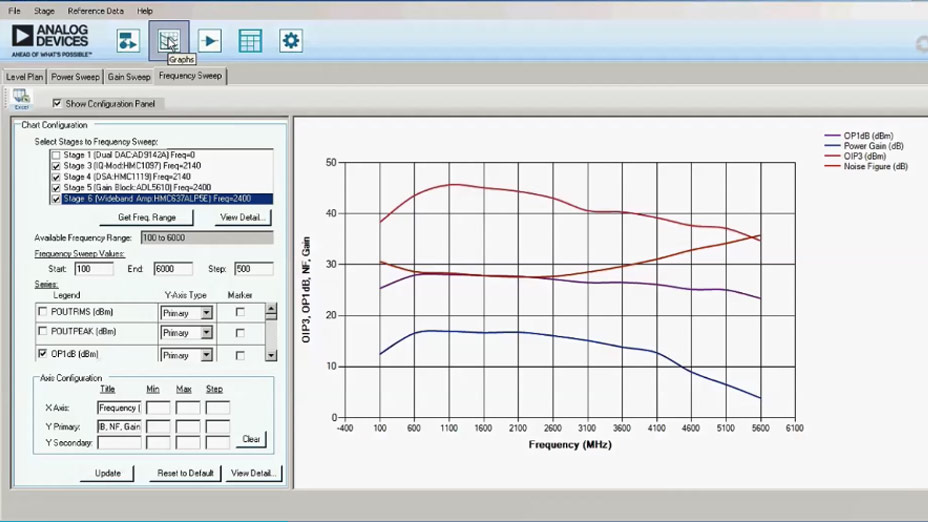The height and width of the screenshot is (522, 928).
Task: Check Stage 1 Dual DAC AD9142A
Action: click(x=56, y=155)
